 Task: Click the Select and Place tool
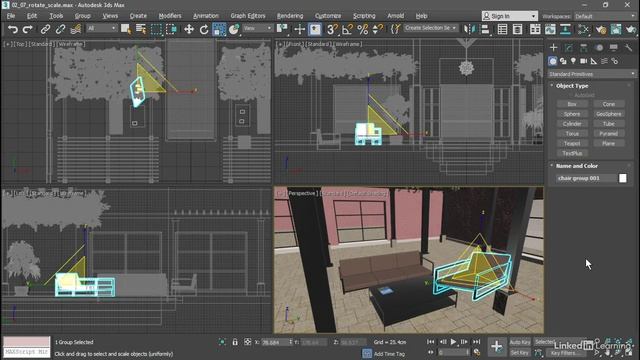(234, 29)
